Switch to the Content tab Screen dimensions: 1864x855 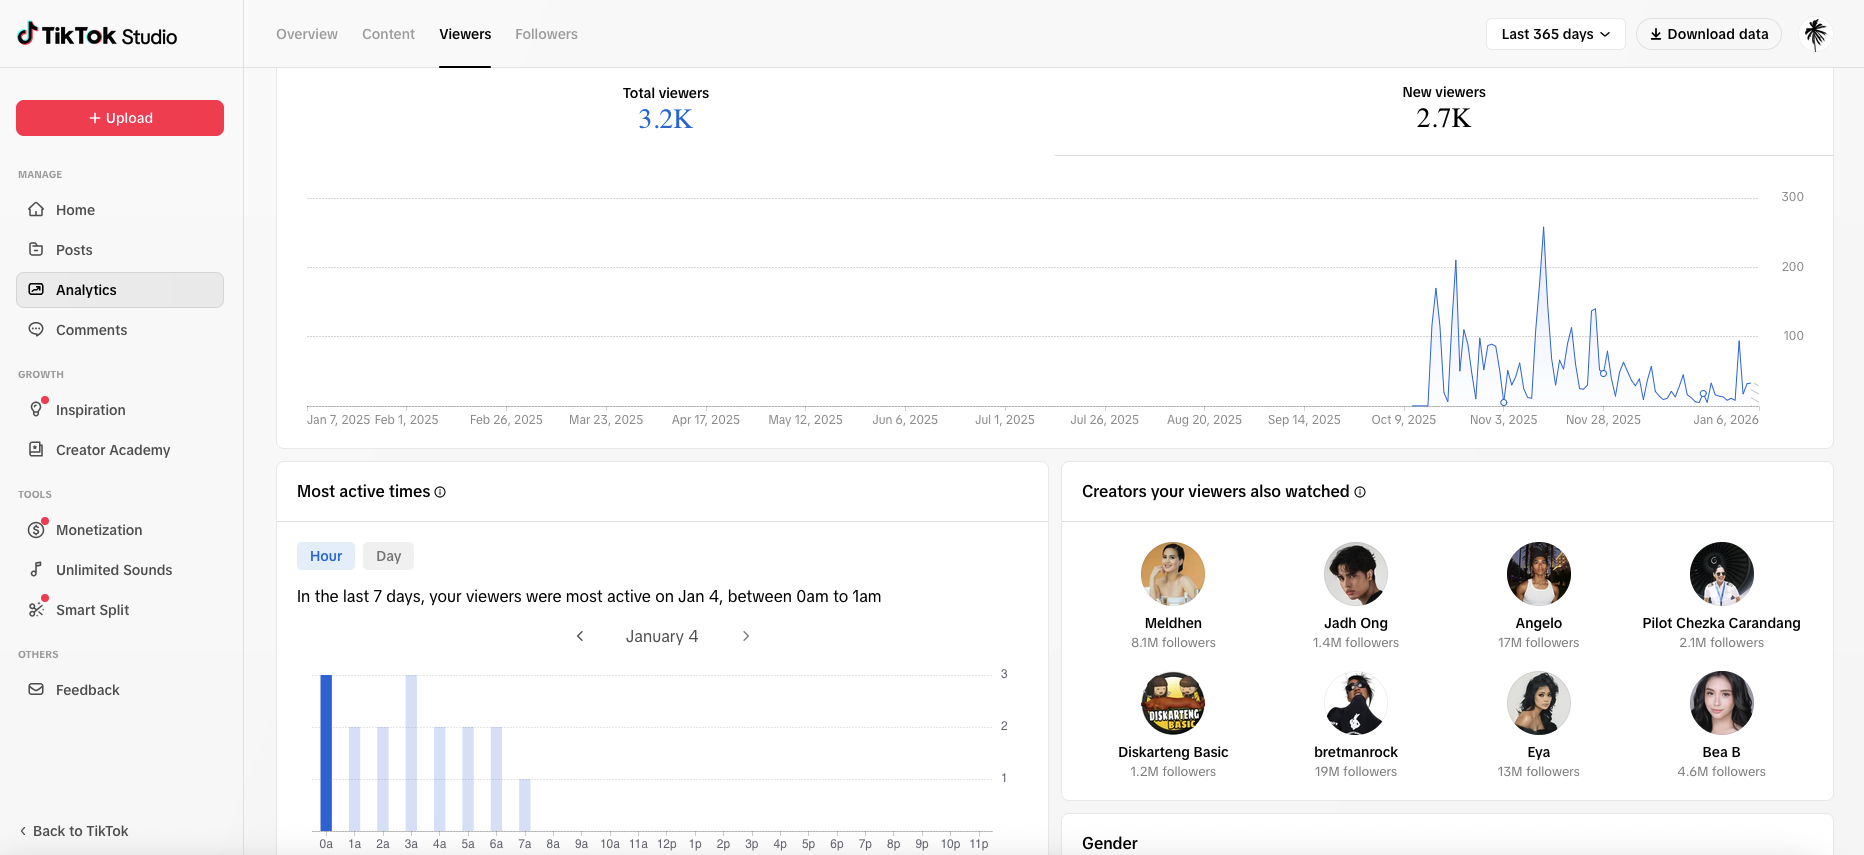click(x=388, y=34)
